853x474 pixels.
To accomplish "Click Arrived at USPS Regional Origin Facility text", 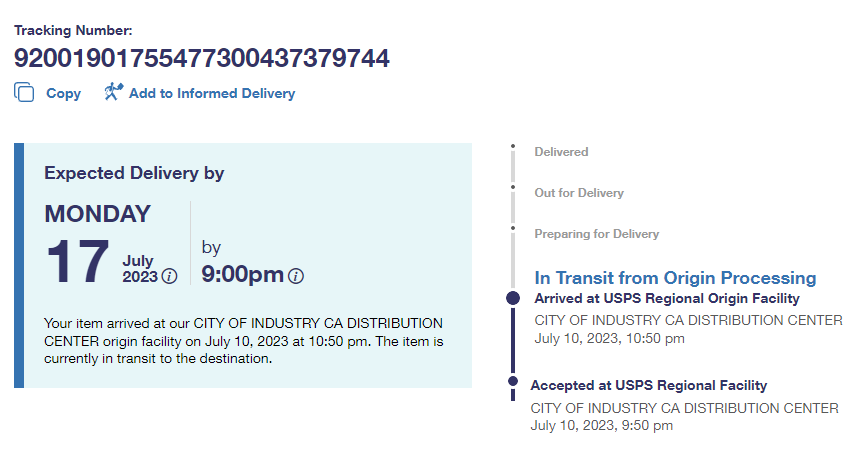I will (x=666, y=299).
